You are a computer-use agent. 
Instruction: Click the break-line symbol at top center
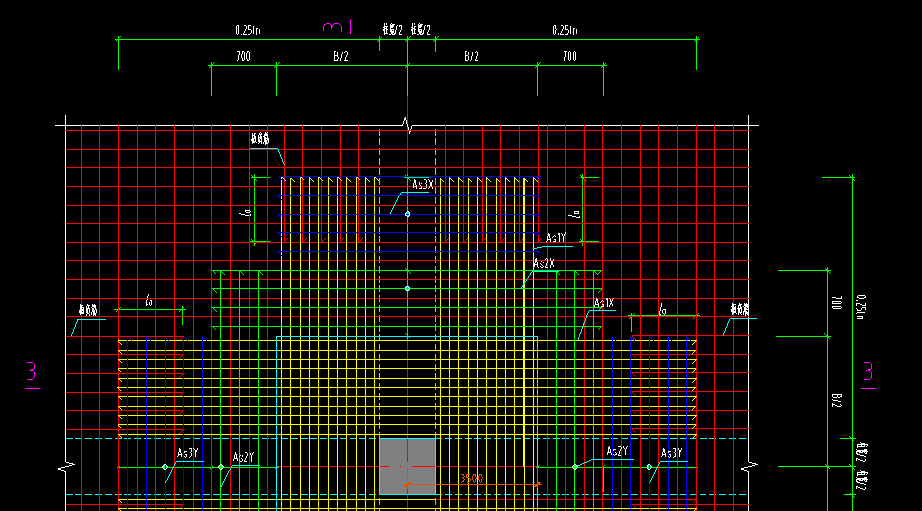(407, 125)
